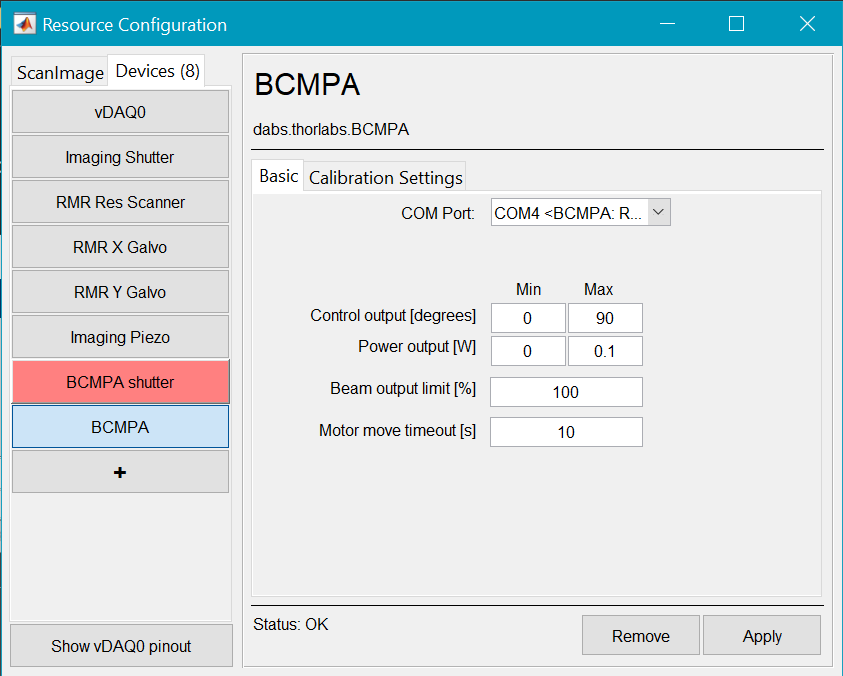Click the plus button to add device
The width and height of the screenshot is (843, 676).
[x=120, y=472]
